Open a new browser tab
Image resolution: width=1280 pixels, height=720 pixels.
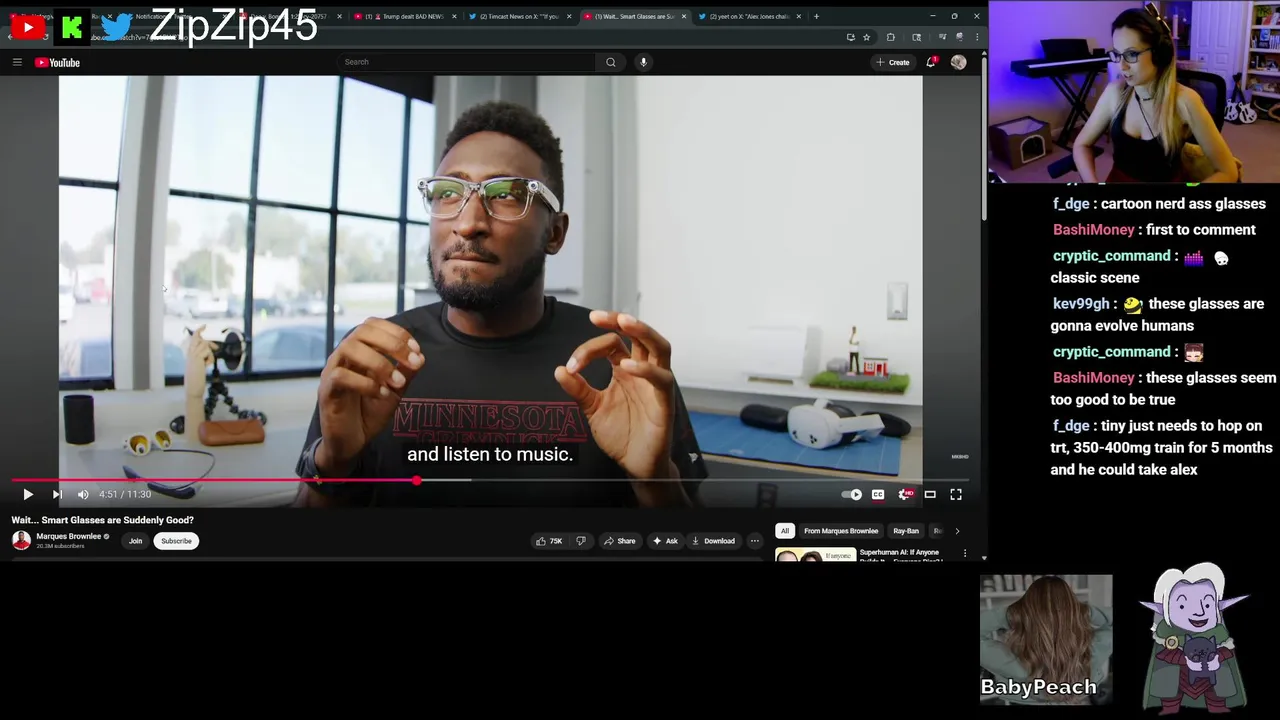point(816,16)
